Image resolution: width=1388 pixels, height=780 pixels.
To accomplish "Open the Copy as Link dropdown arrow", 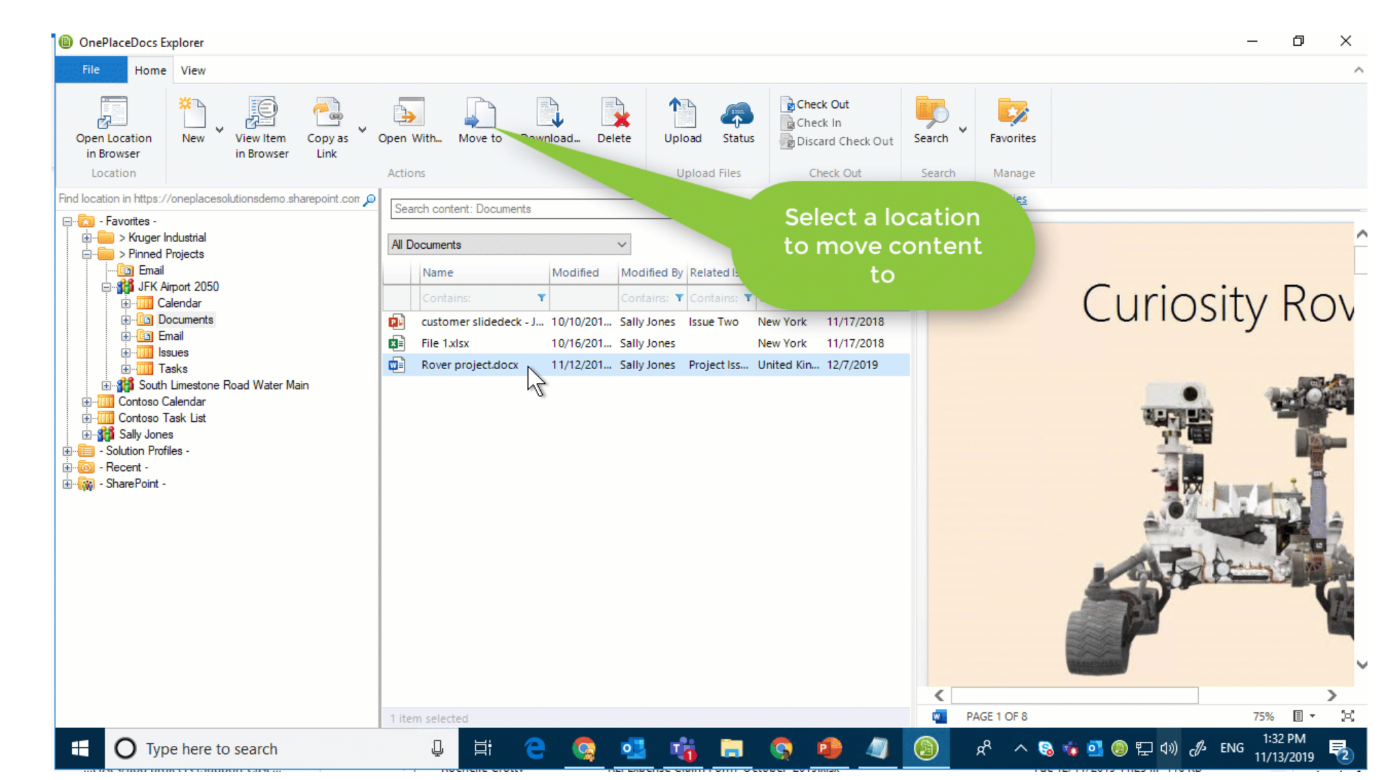I will click(362, 130).
